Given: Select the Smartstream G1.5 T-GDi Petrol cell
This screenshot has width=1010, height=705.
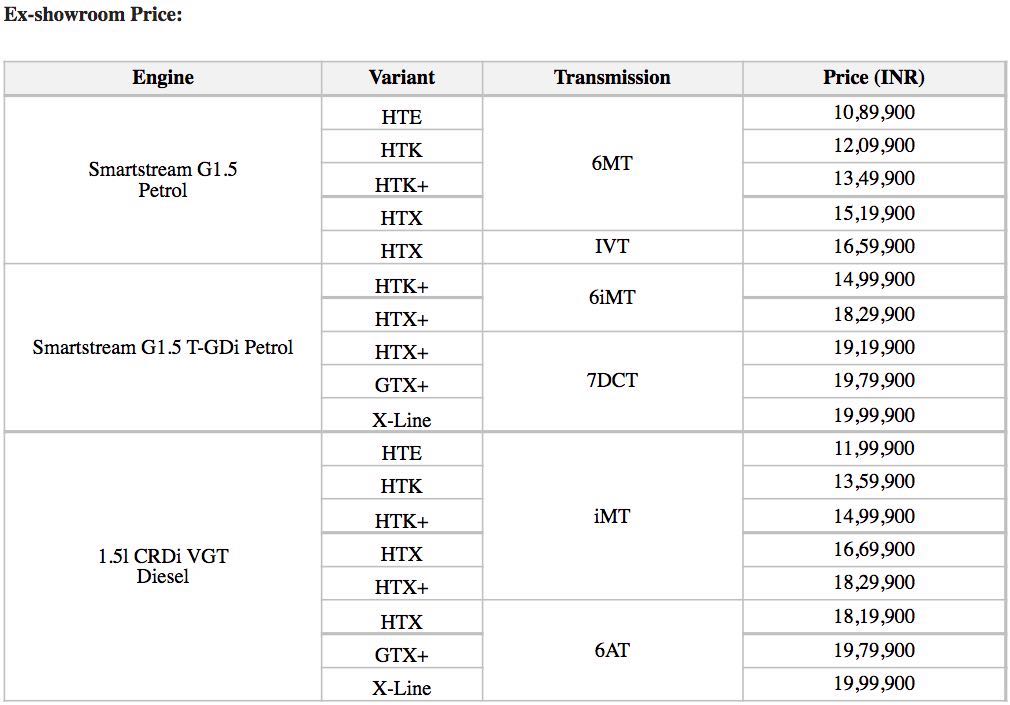Looking at the screenshot, I should point(163,347).
